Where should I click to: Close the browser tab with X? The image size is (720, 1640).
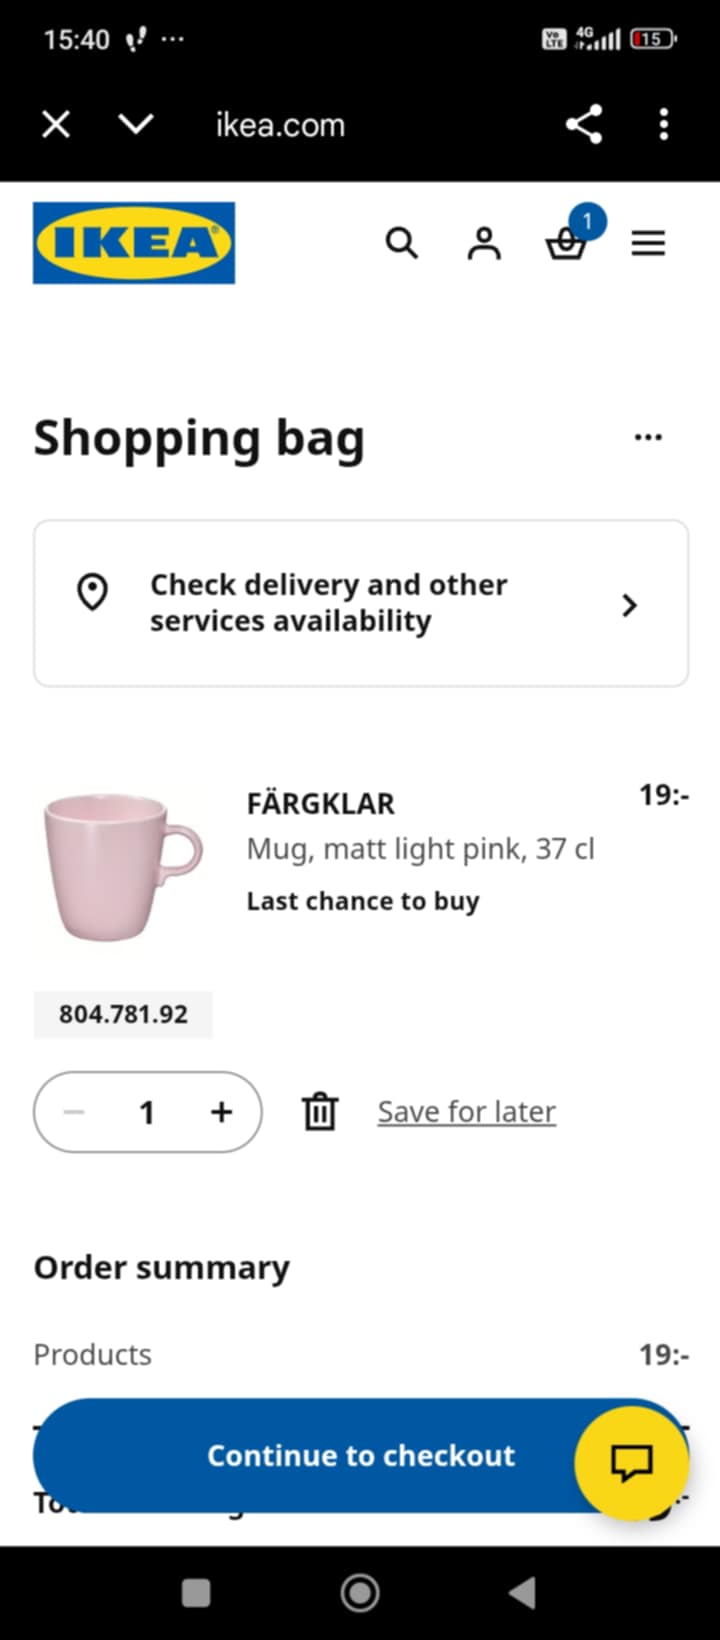[x=56, y=125]
